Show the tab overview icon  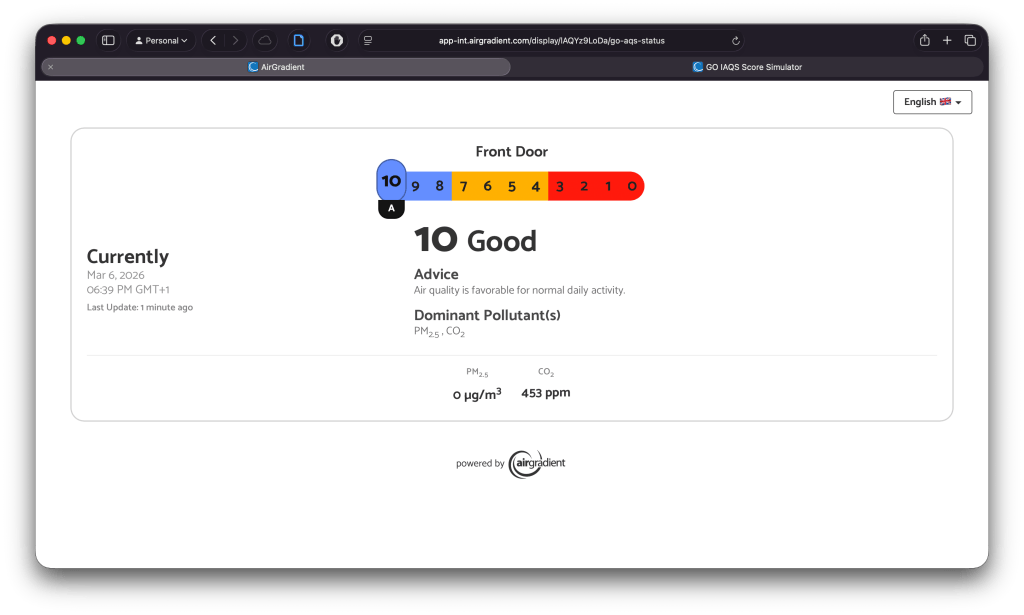coord(970,41)
